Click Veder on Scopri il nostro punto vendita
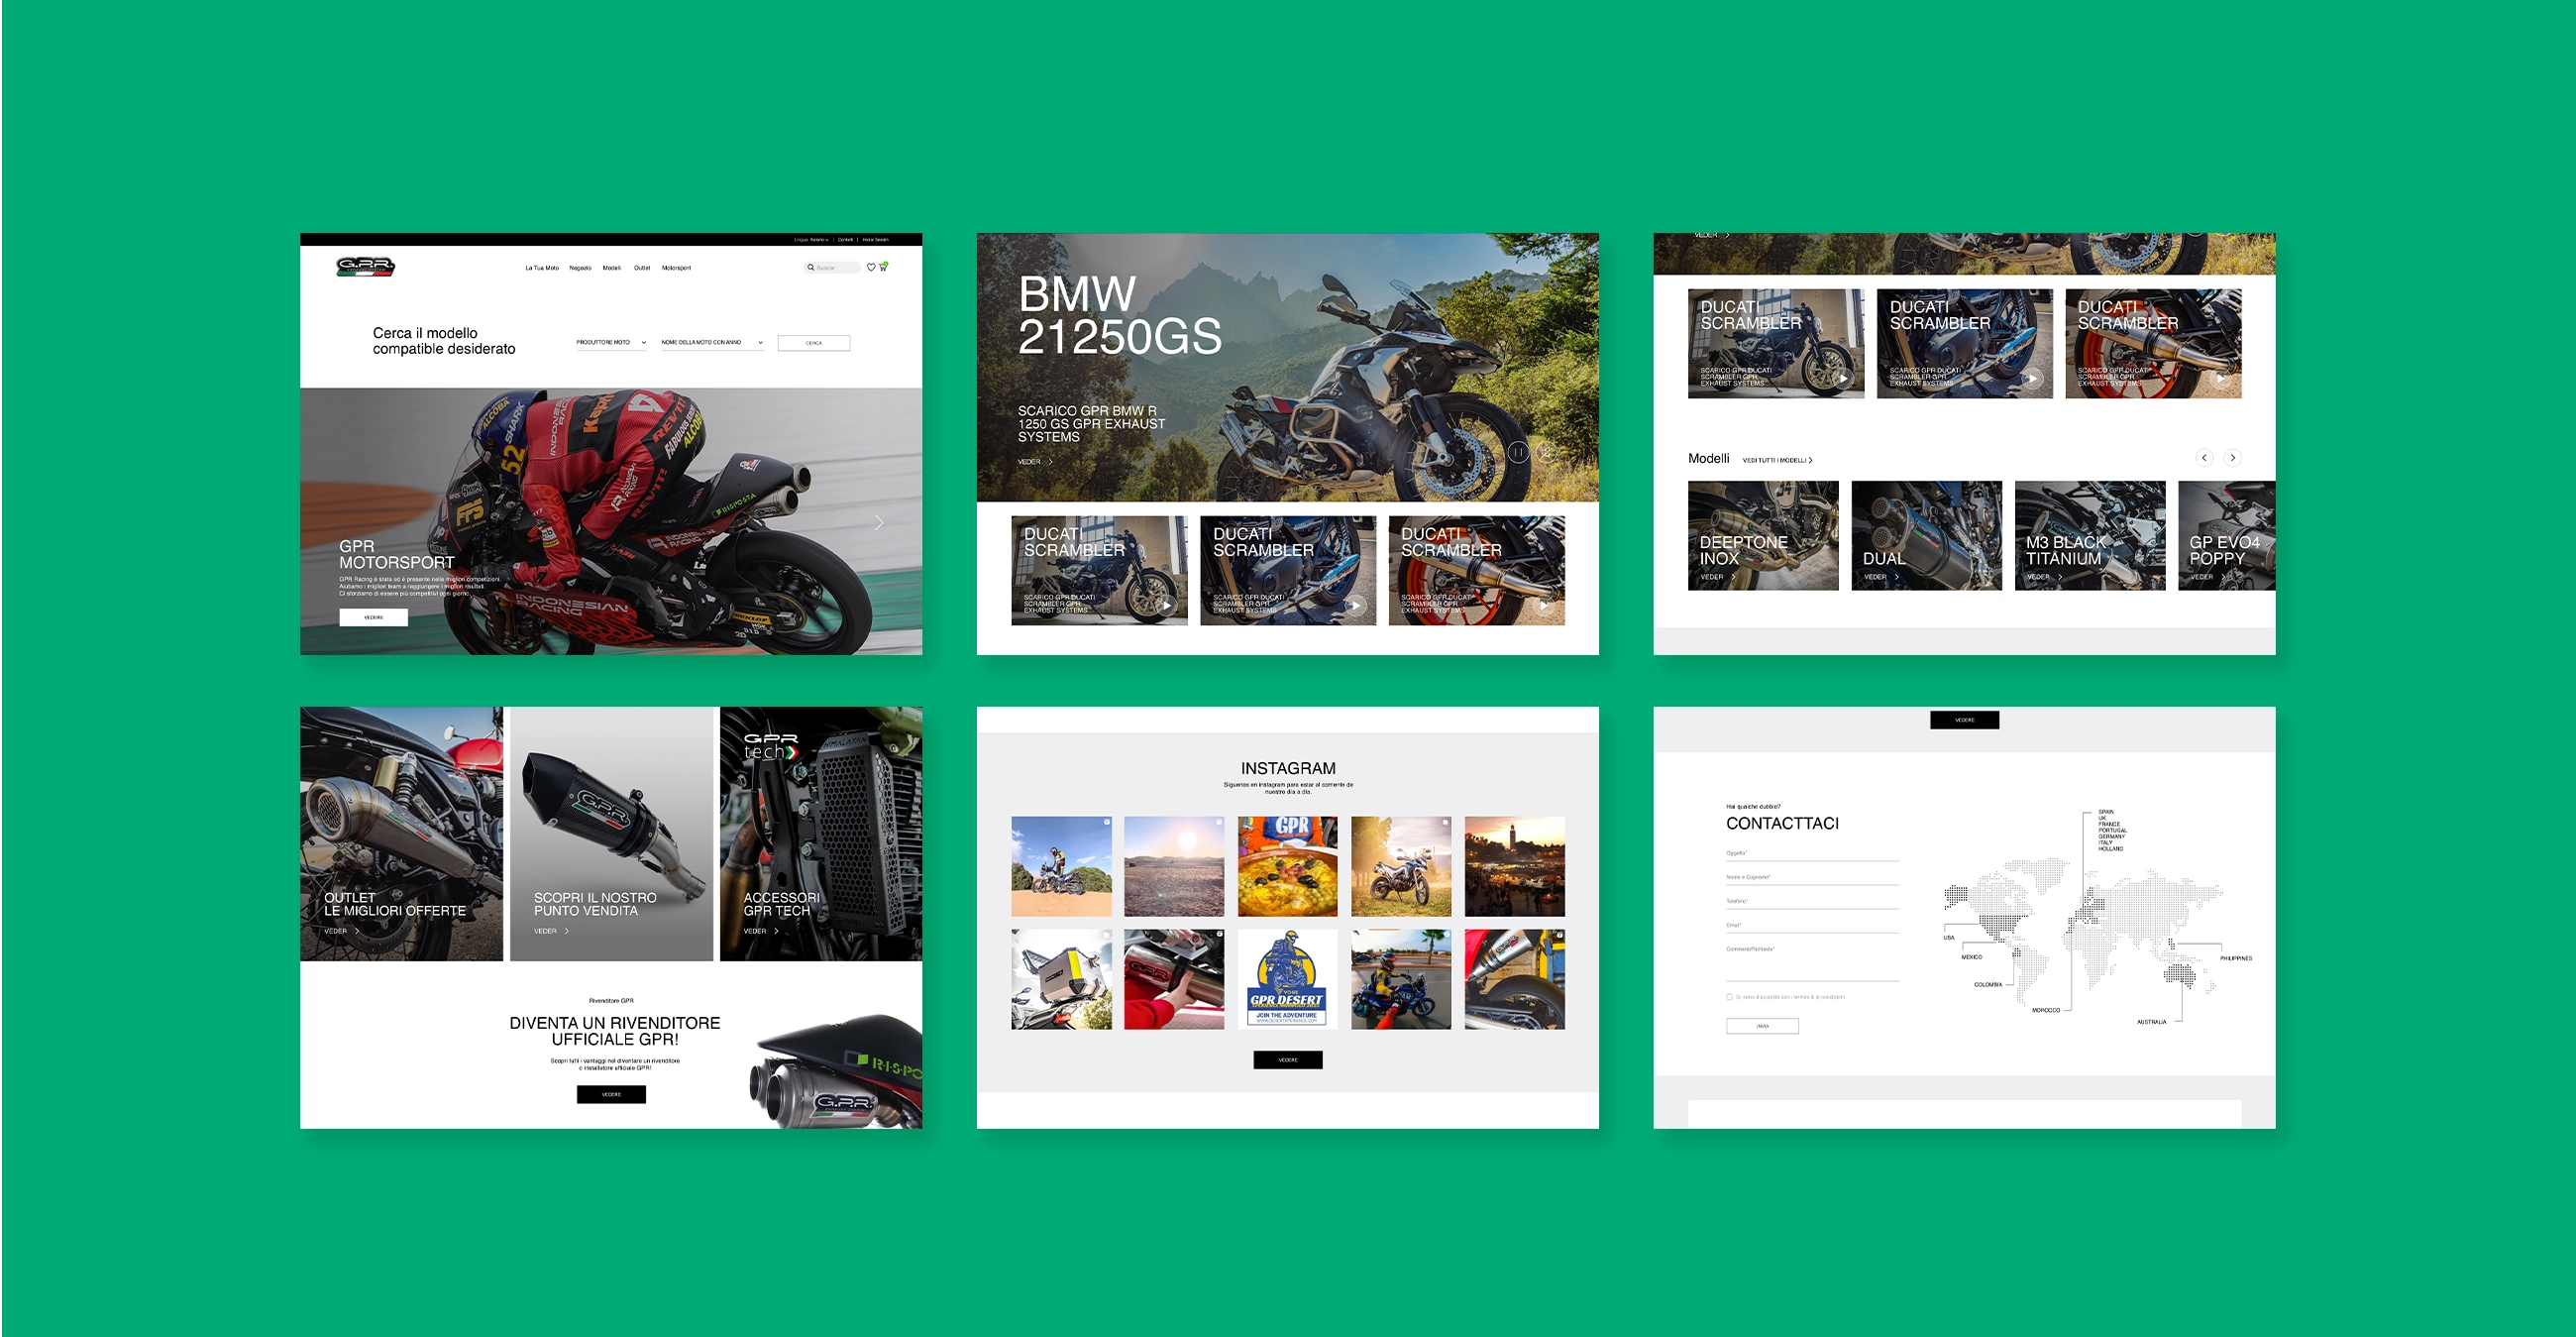Viewport: 2576px width, 1337px height. [x=551, y=931]
